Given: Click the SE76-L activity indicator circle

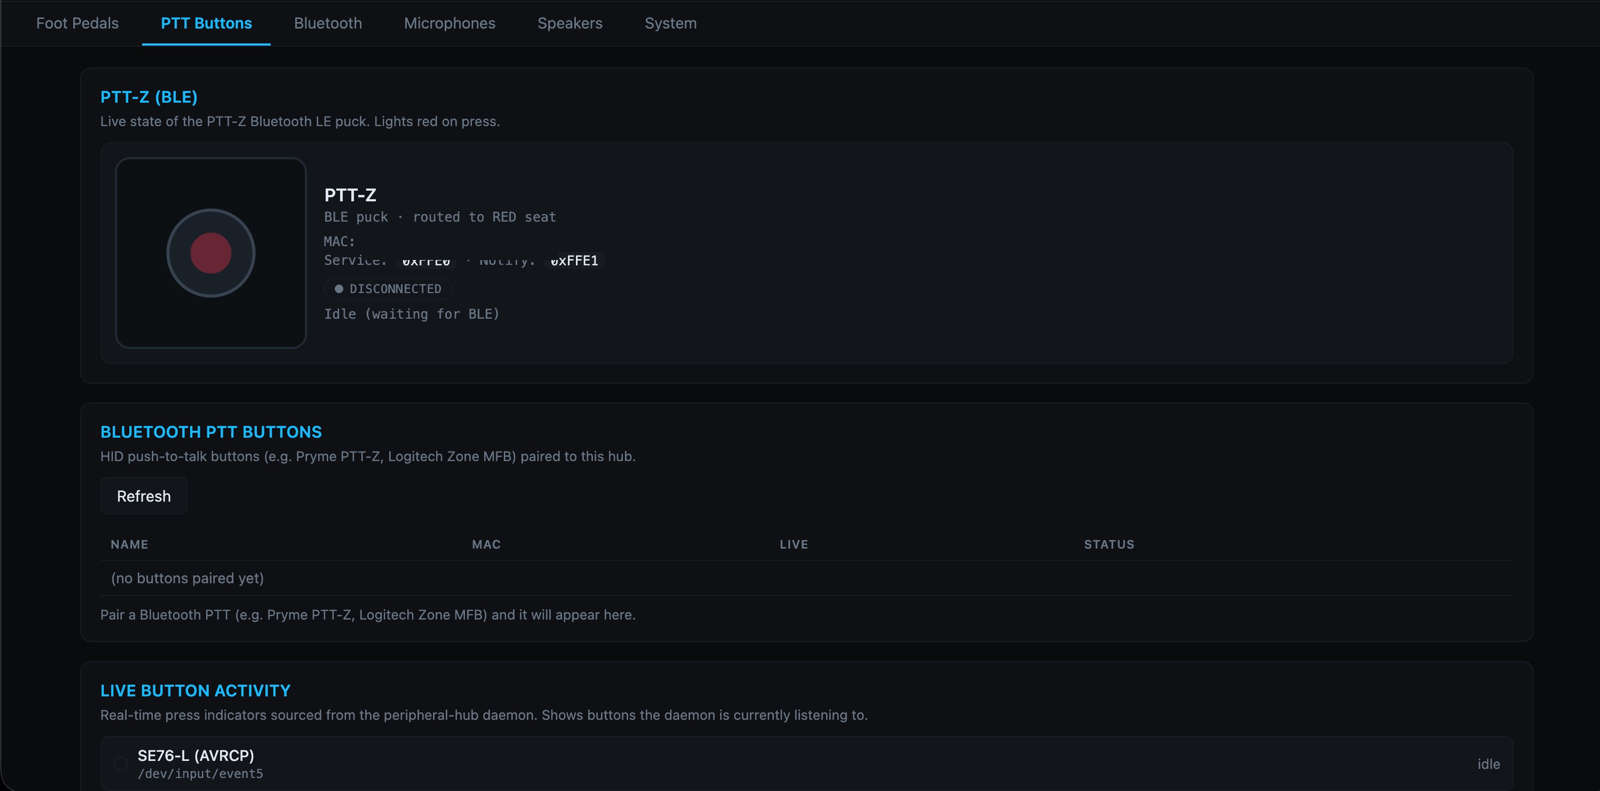Looking at the screenshot, I should tap(120, 764).
